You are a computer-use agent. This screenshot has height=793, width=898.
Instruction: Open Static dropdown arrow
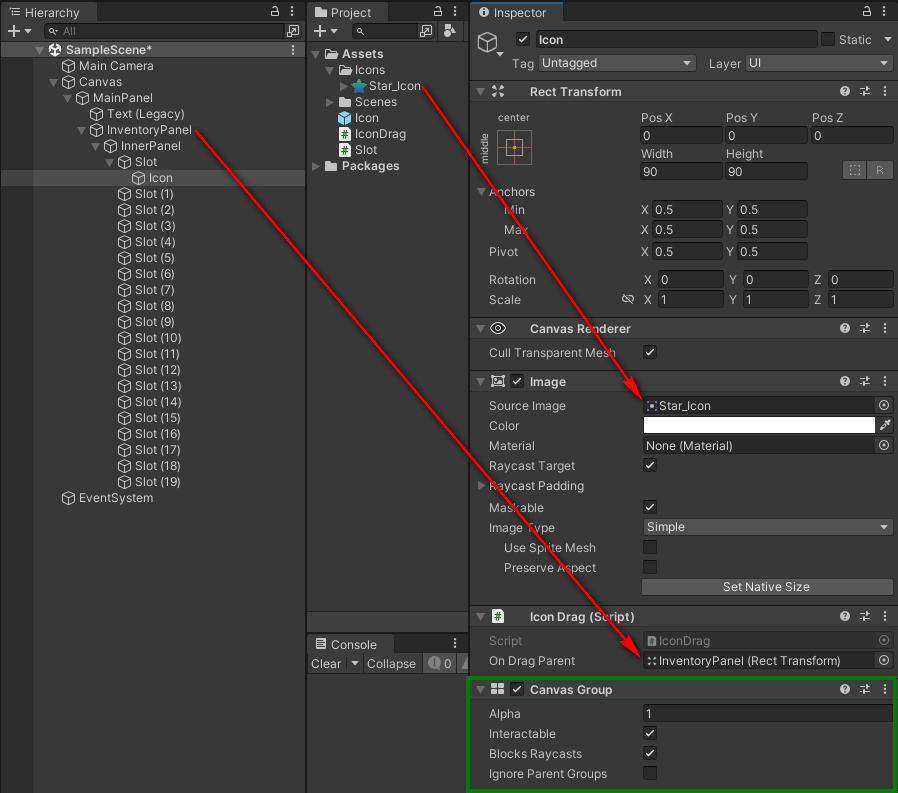(x=887, y=40)
